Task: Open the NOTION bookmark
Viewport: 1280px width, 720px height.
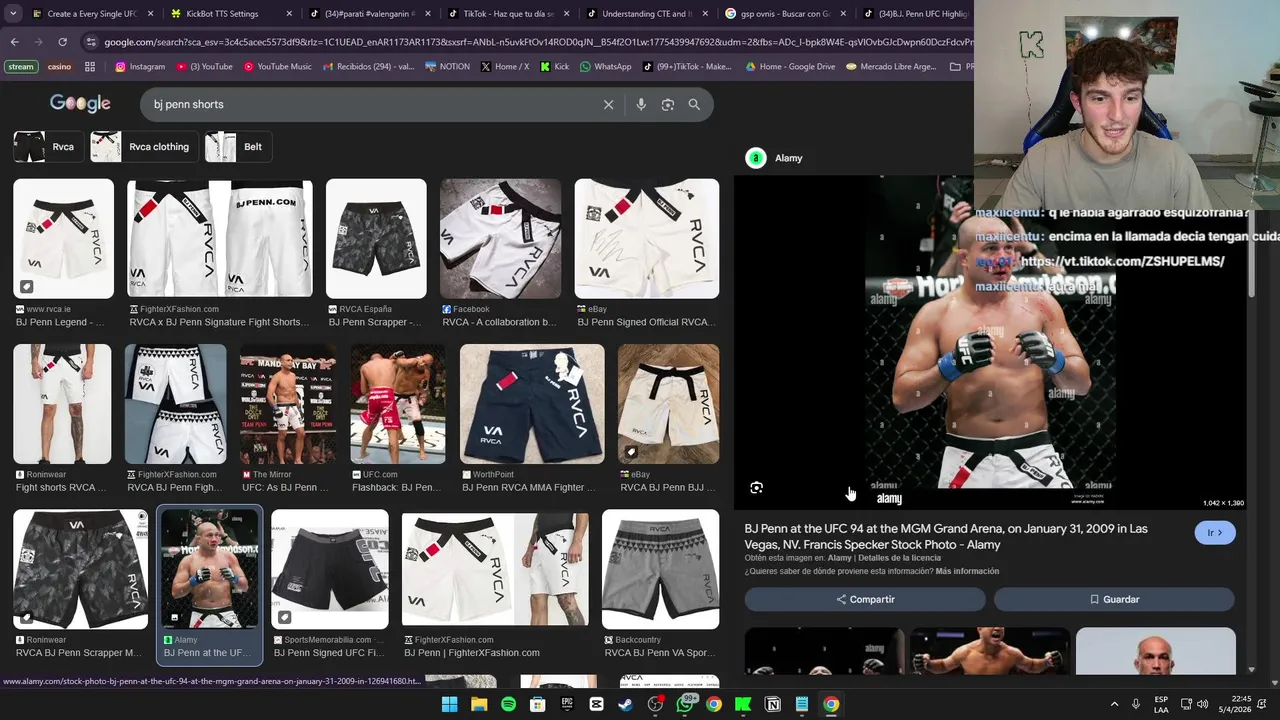Action: tap(447, 67)
